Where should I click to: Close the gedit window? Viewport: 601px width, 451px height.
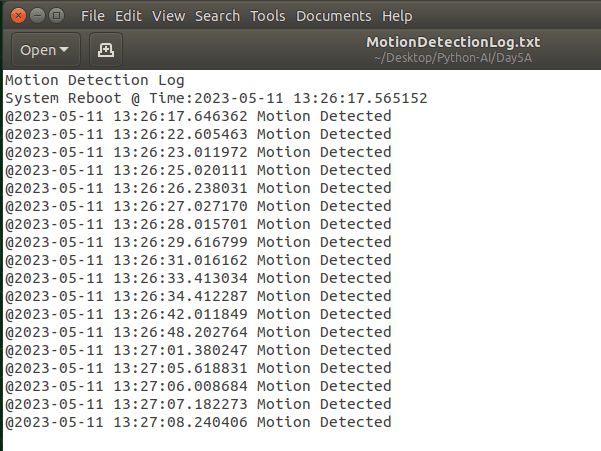16,16
